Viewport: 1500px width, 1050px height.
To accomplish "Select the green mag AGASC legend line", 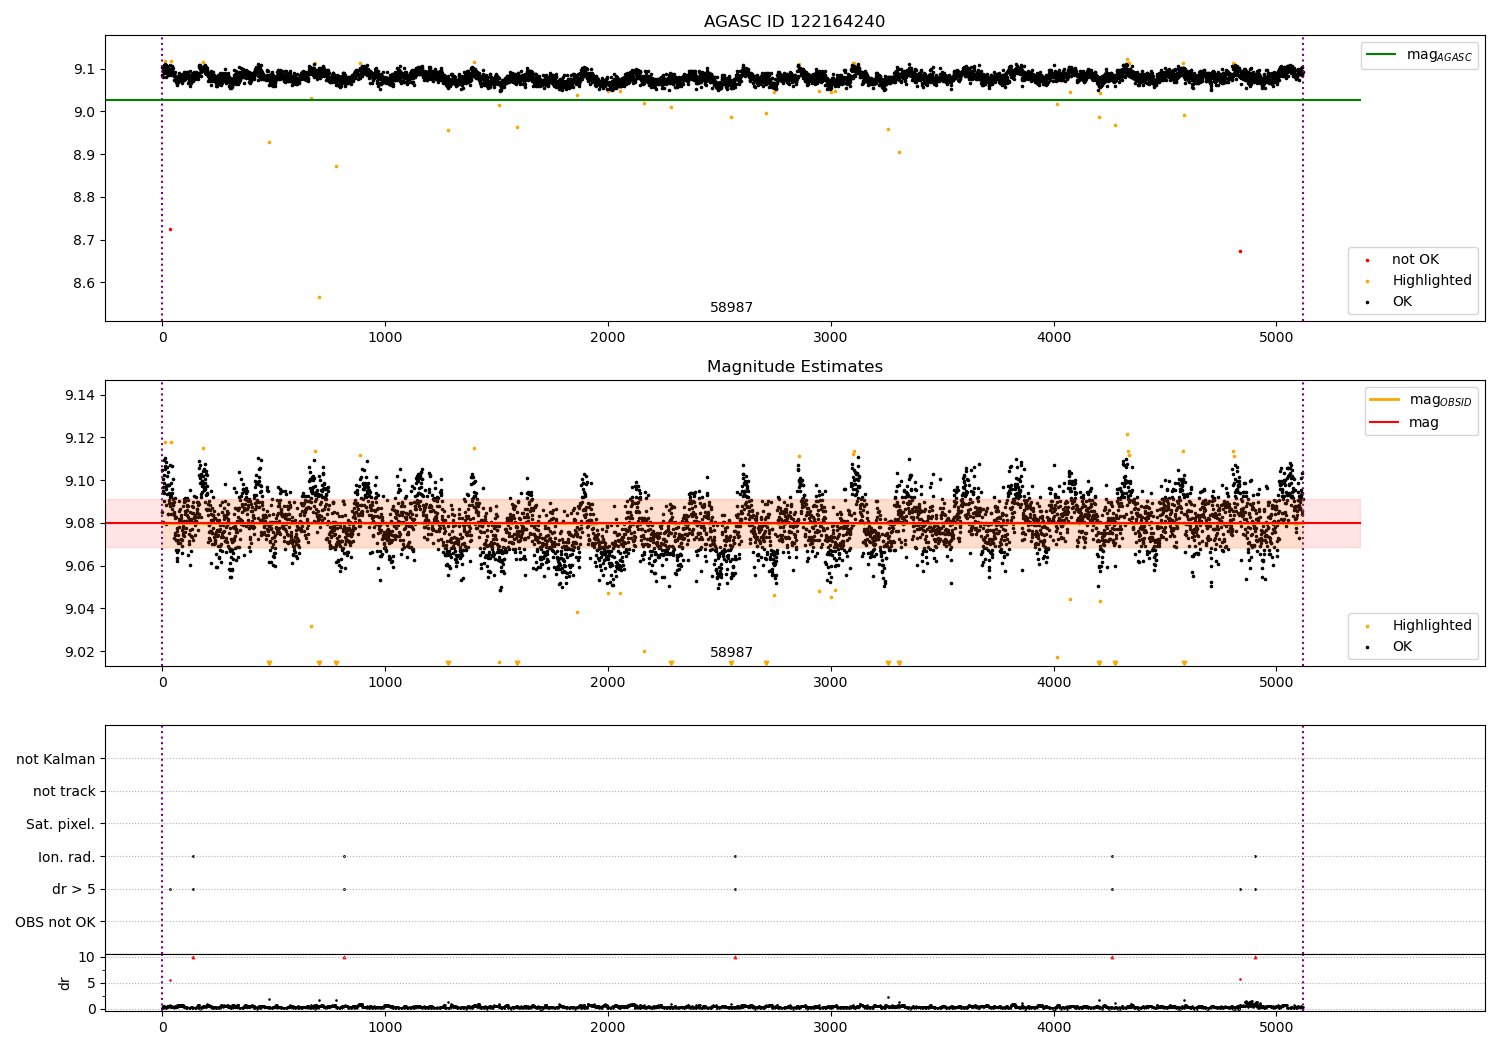I will (x=1381, y=55).
